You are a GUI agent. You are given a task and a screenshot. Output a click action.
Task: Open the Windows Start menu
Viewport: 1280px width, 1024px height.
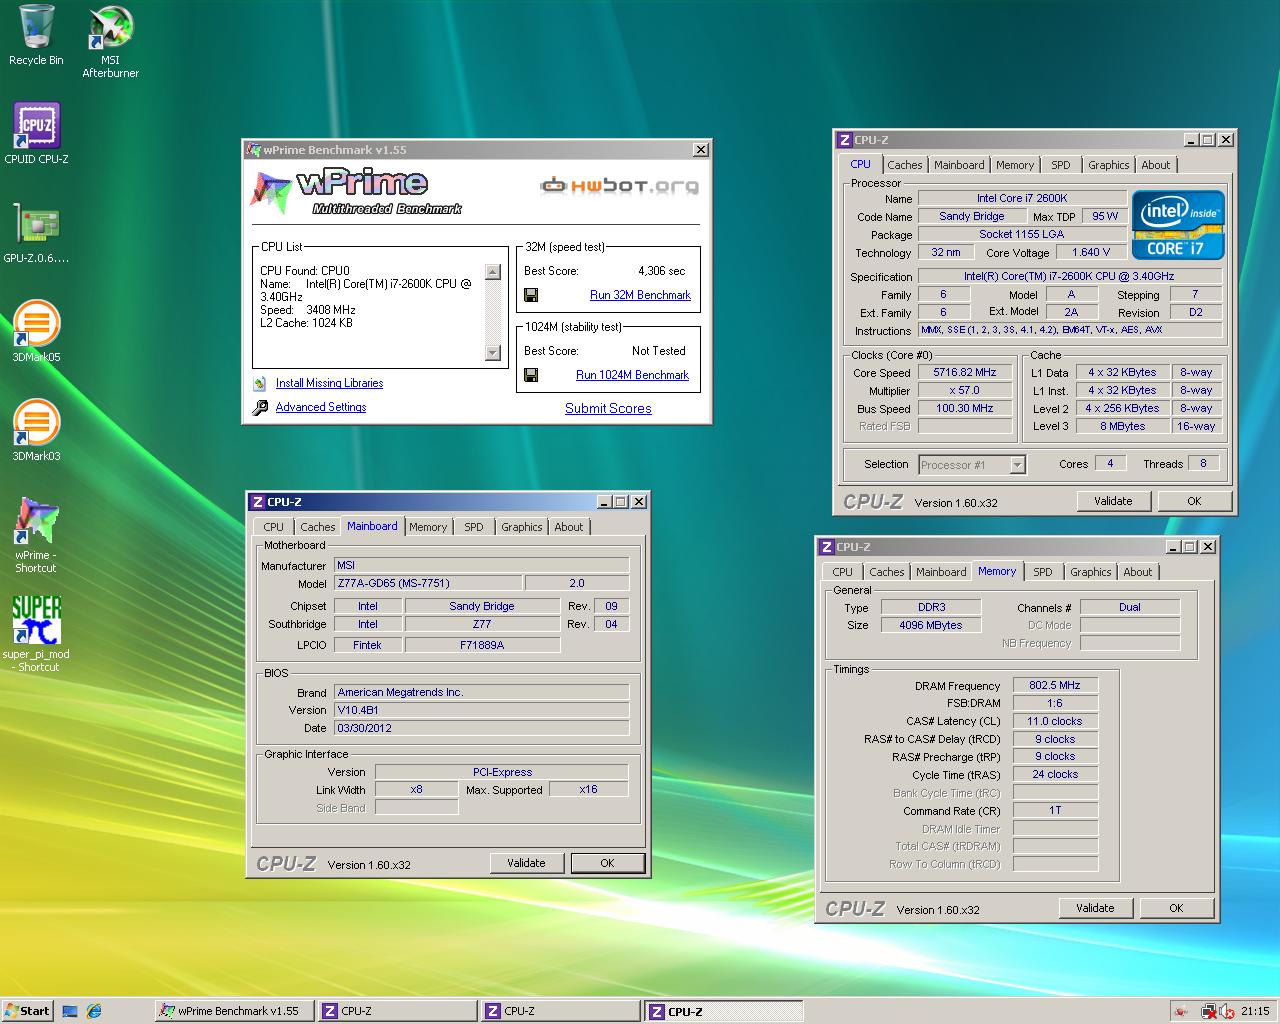[27, 1011]
